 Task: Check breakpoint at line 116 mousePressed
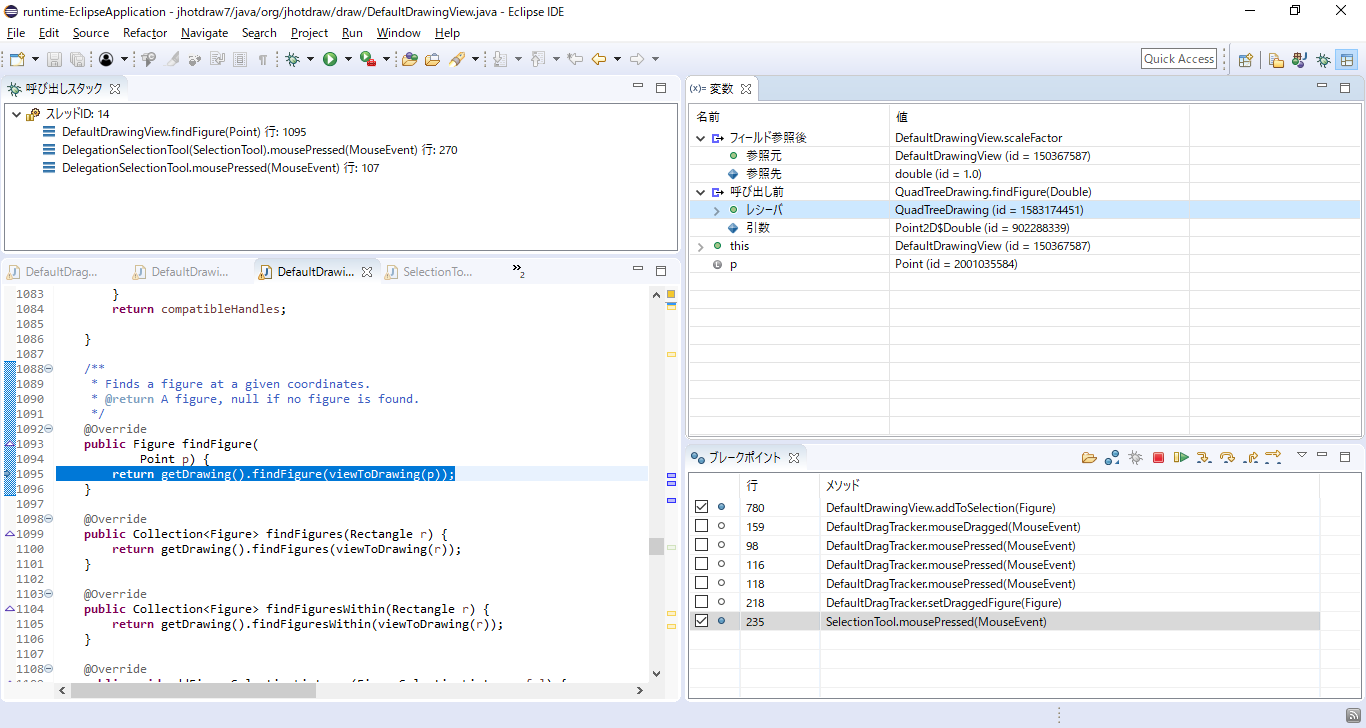(702, 565)
